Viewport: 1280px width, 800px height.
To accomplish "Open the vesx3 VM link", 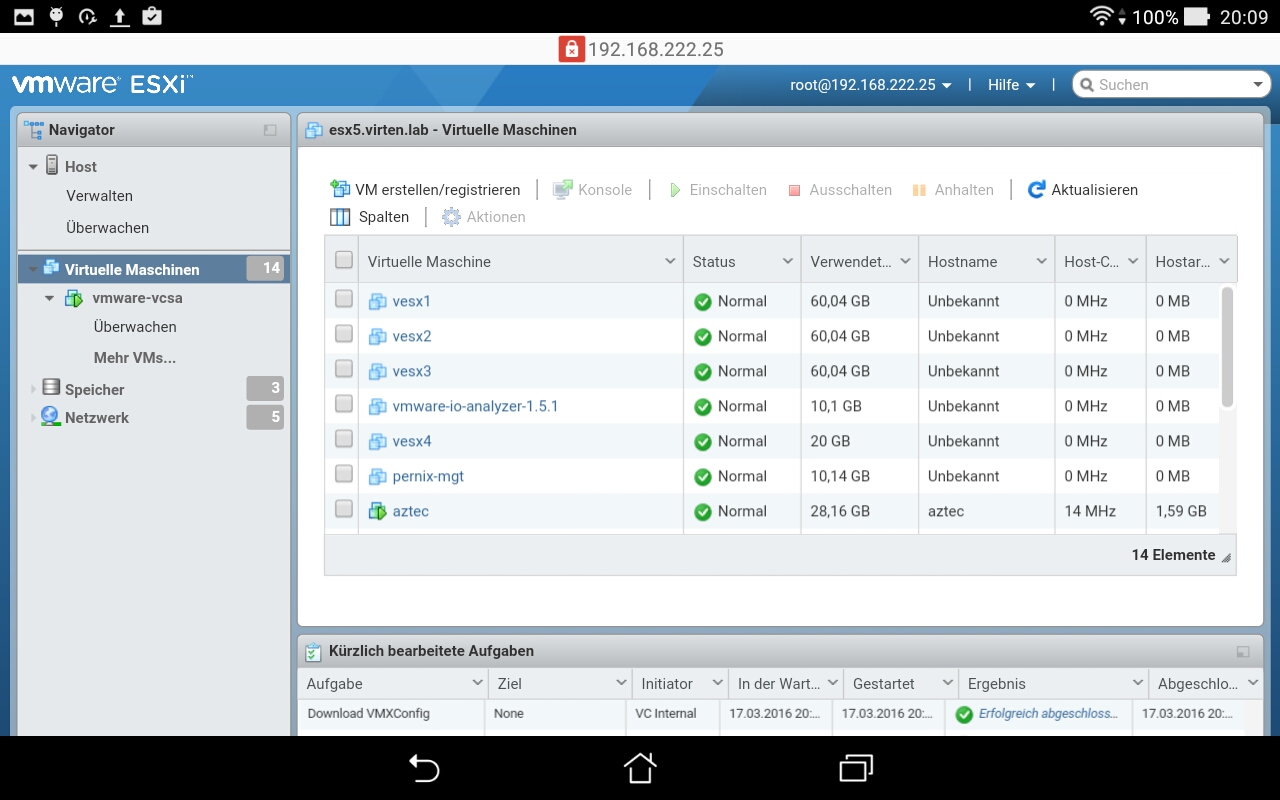I will [x=412, y=371].
